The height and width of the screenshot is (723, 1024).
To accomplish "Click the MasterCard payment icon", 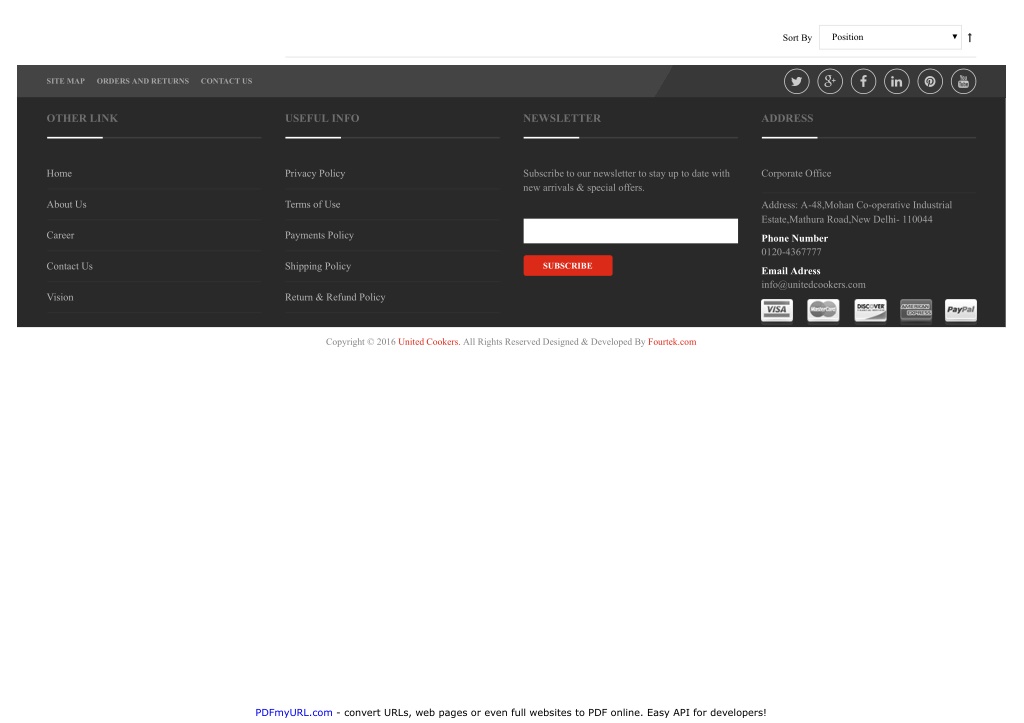I will [x=823, y=310].
